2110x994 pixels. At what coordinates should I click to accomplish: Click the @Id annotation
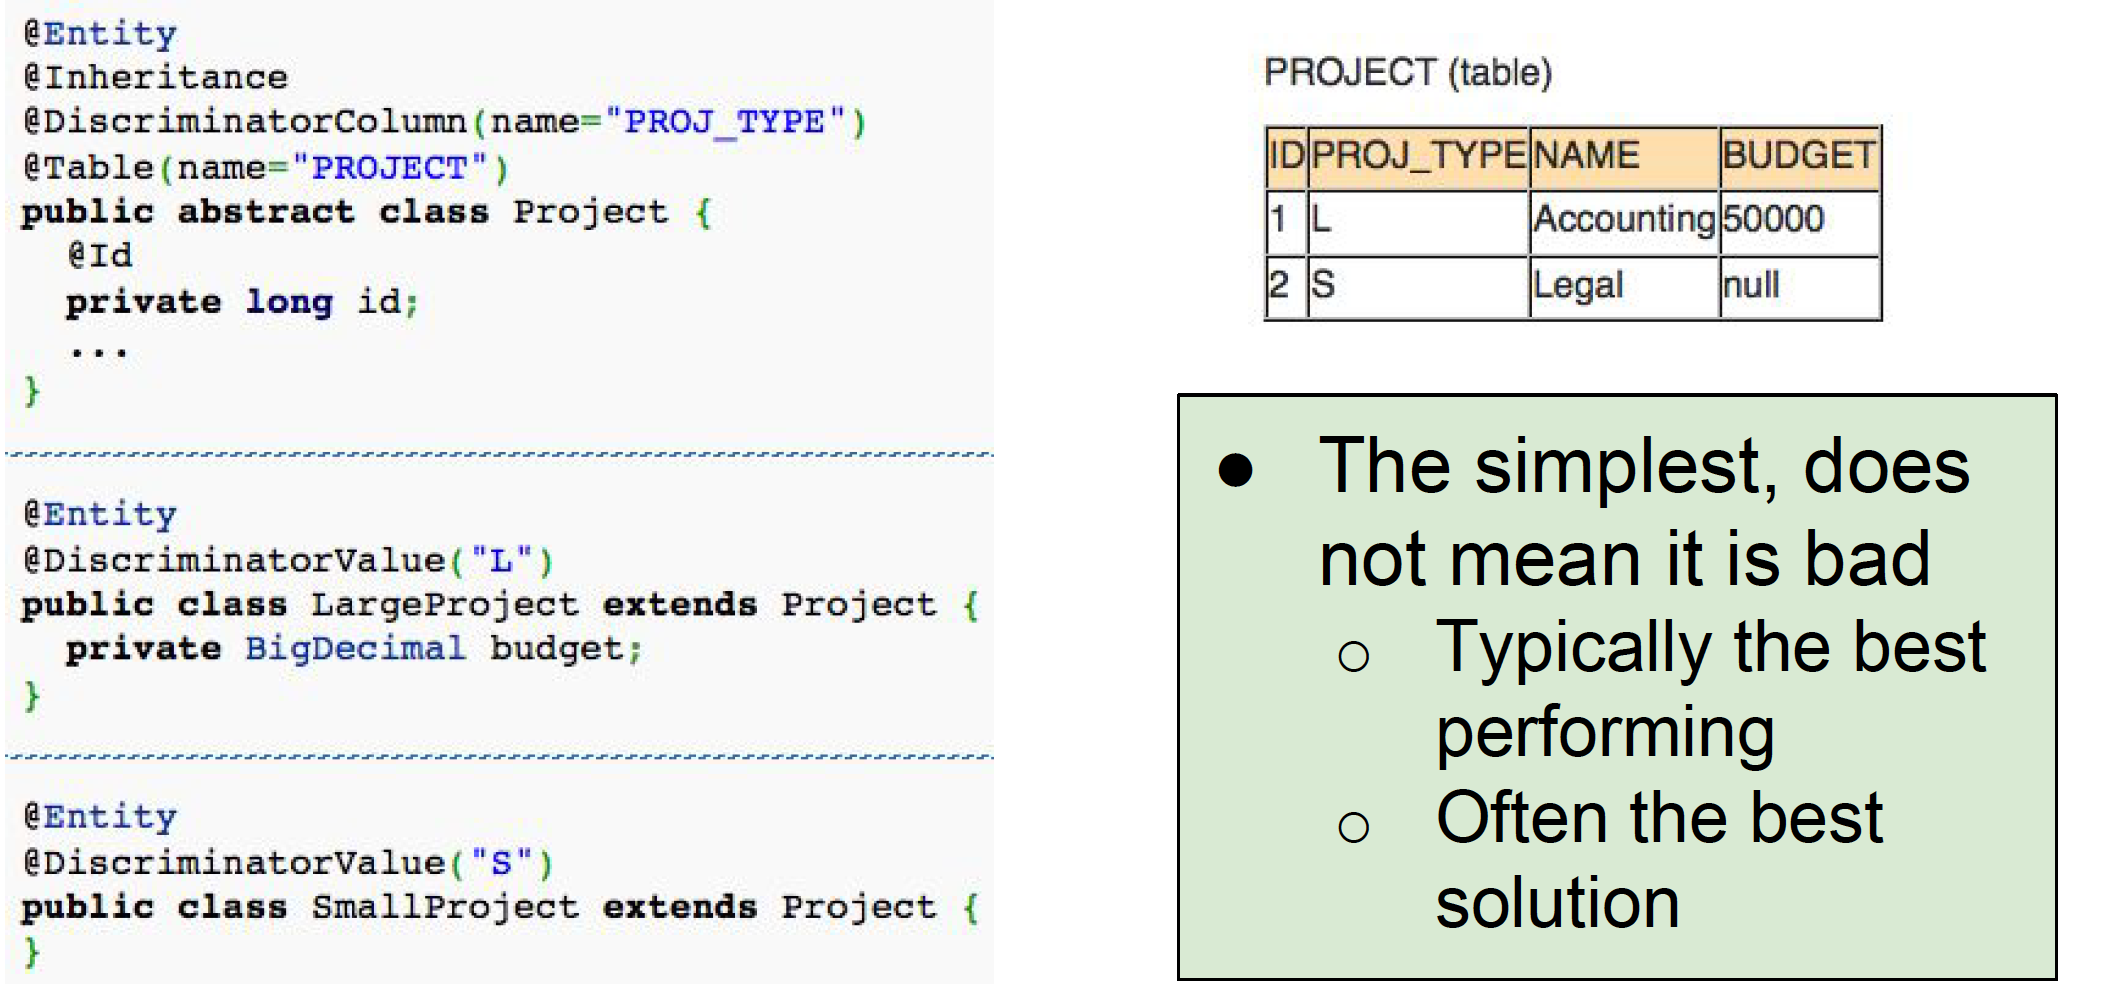coord(100,256)
